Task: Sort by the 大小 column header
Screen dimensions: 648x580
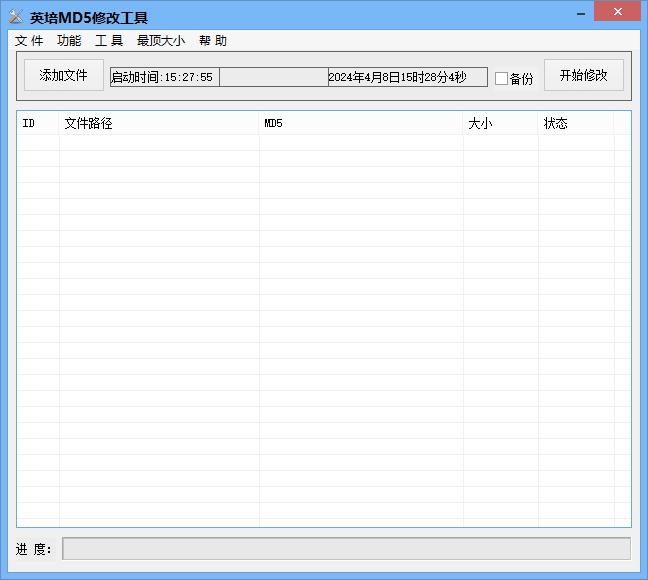Action: [x=500, y=123]
